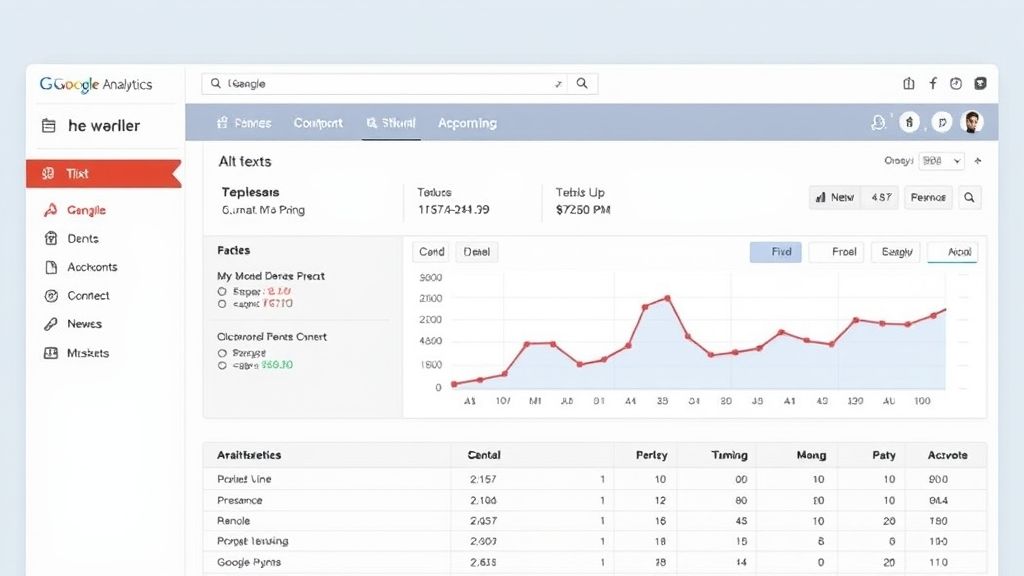Open the Cond dropdown above the chart
The image size is (1024, 576).
[x=430, y=251]
